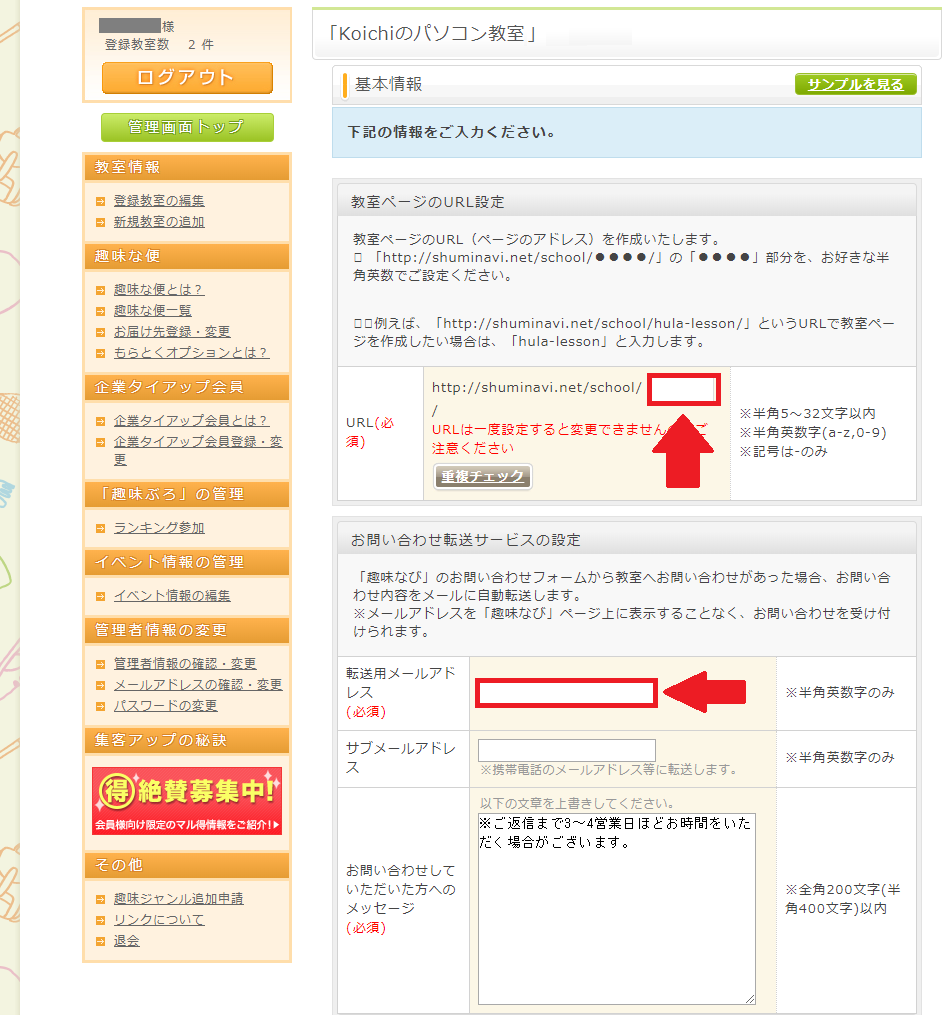This screenshot has width=943, height=1015.
Task: Open お届け先登録・変更 link
Action: 172,332
